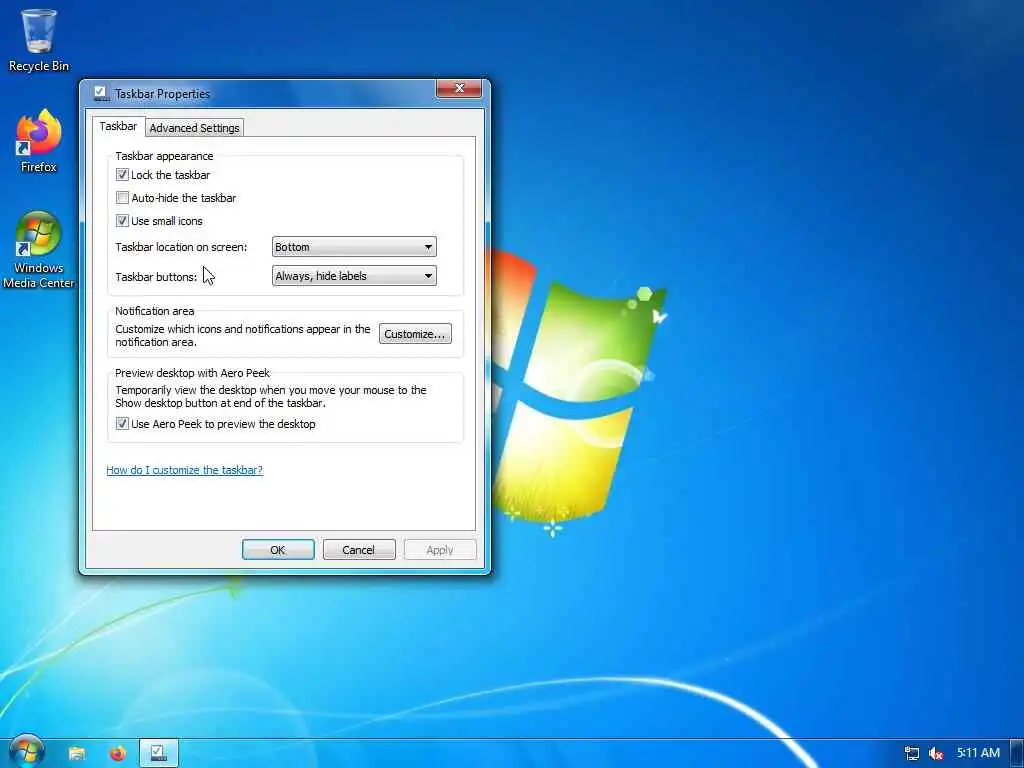Click the 5:11 AM clock
The height and width of the screenshot is (768, 1024).
pyautogui.click(x=978, y=753)
